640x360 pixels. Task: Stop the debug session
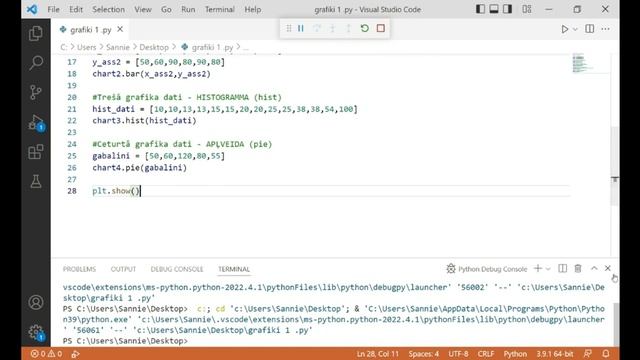[381, 28]
